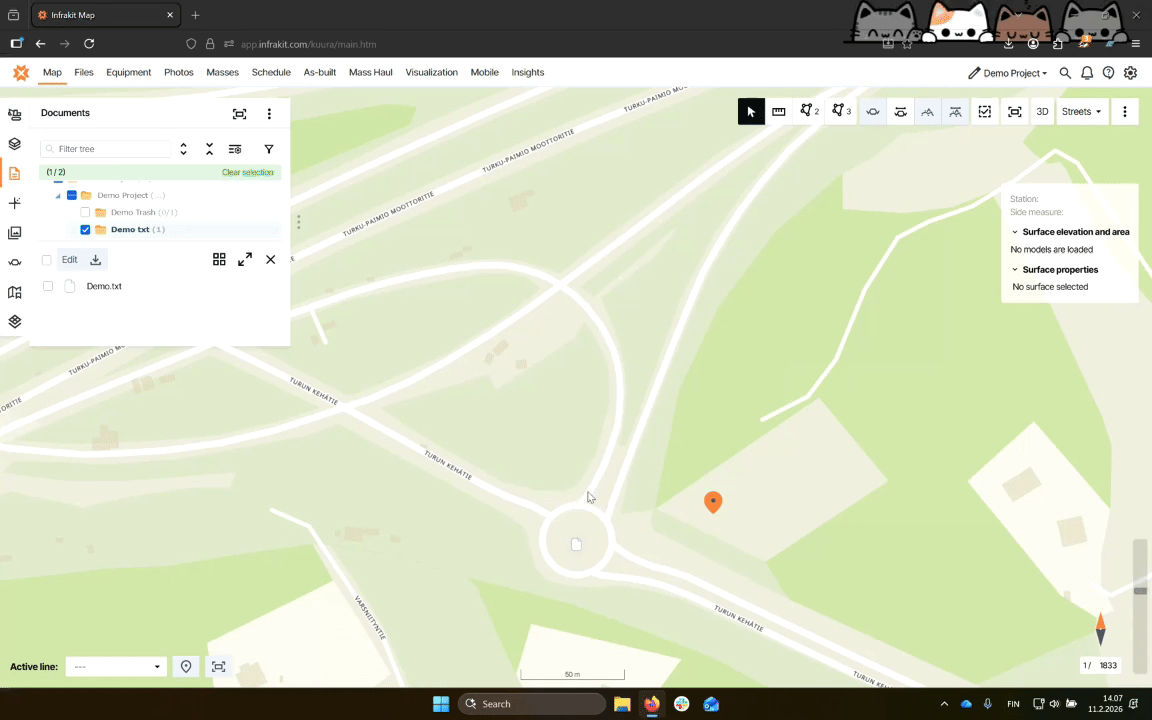This screenshot has width=1152, height=720.
Task: Open the help question mark icon
Action: tap(1109, 73)
